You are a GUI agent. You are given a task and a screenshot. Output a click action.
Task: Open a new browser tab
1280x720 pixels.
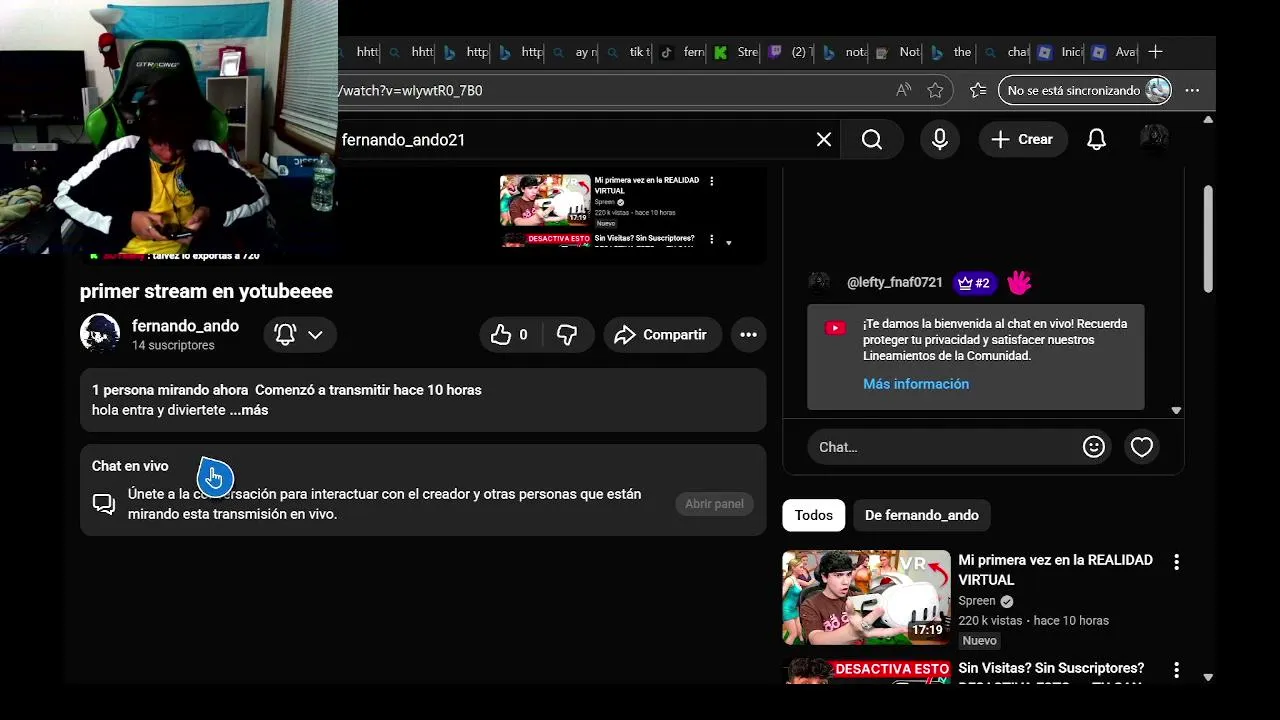tap(1156, 51)
